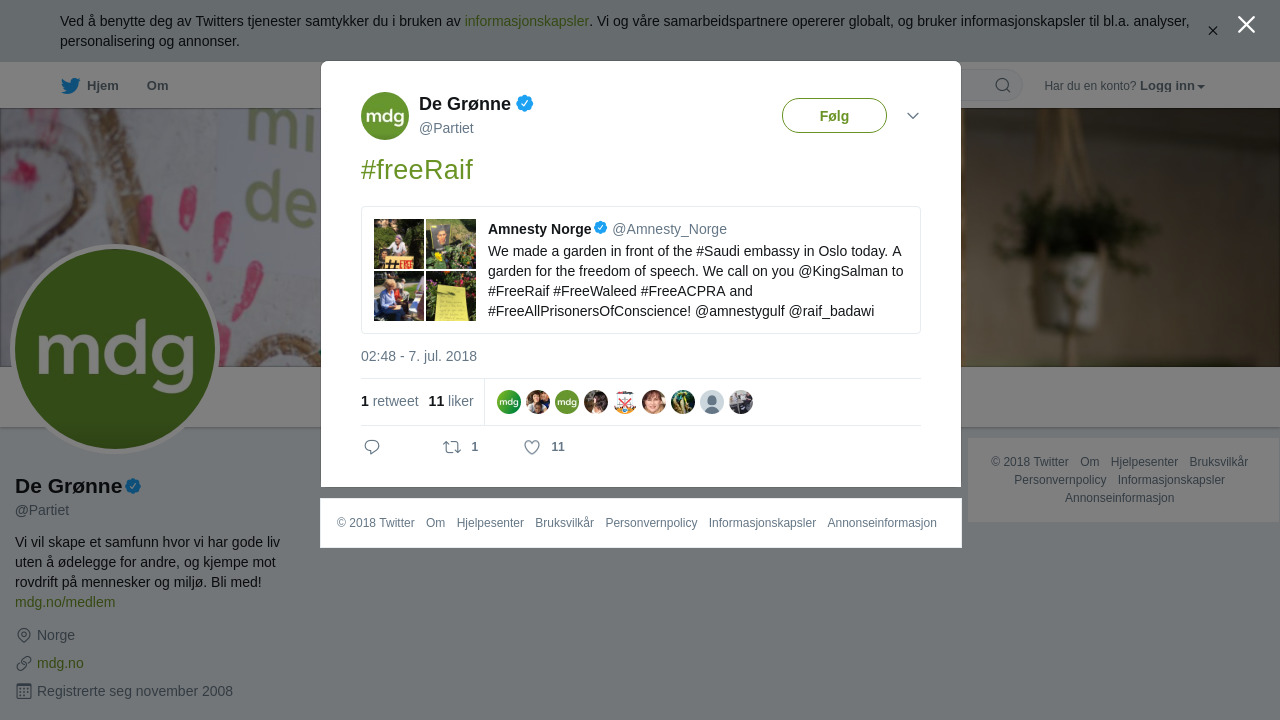Click the retweet arrows icon

[452, 447]
